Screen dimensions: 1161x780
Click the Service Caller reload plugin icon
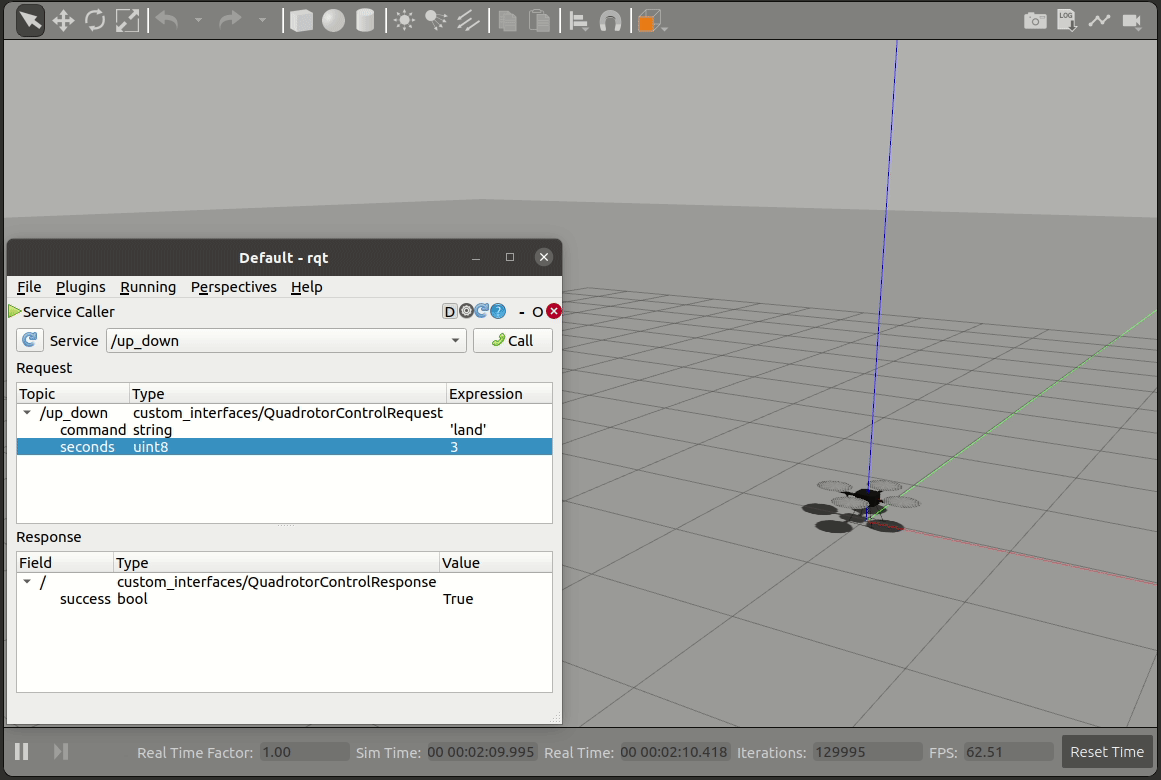[482, 311]
